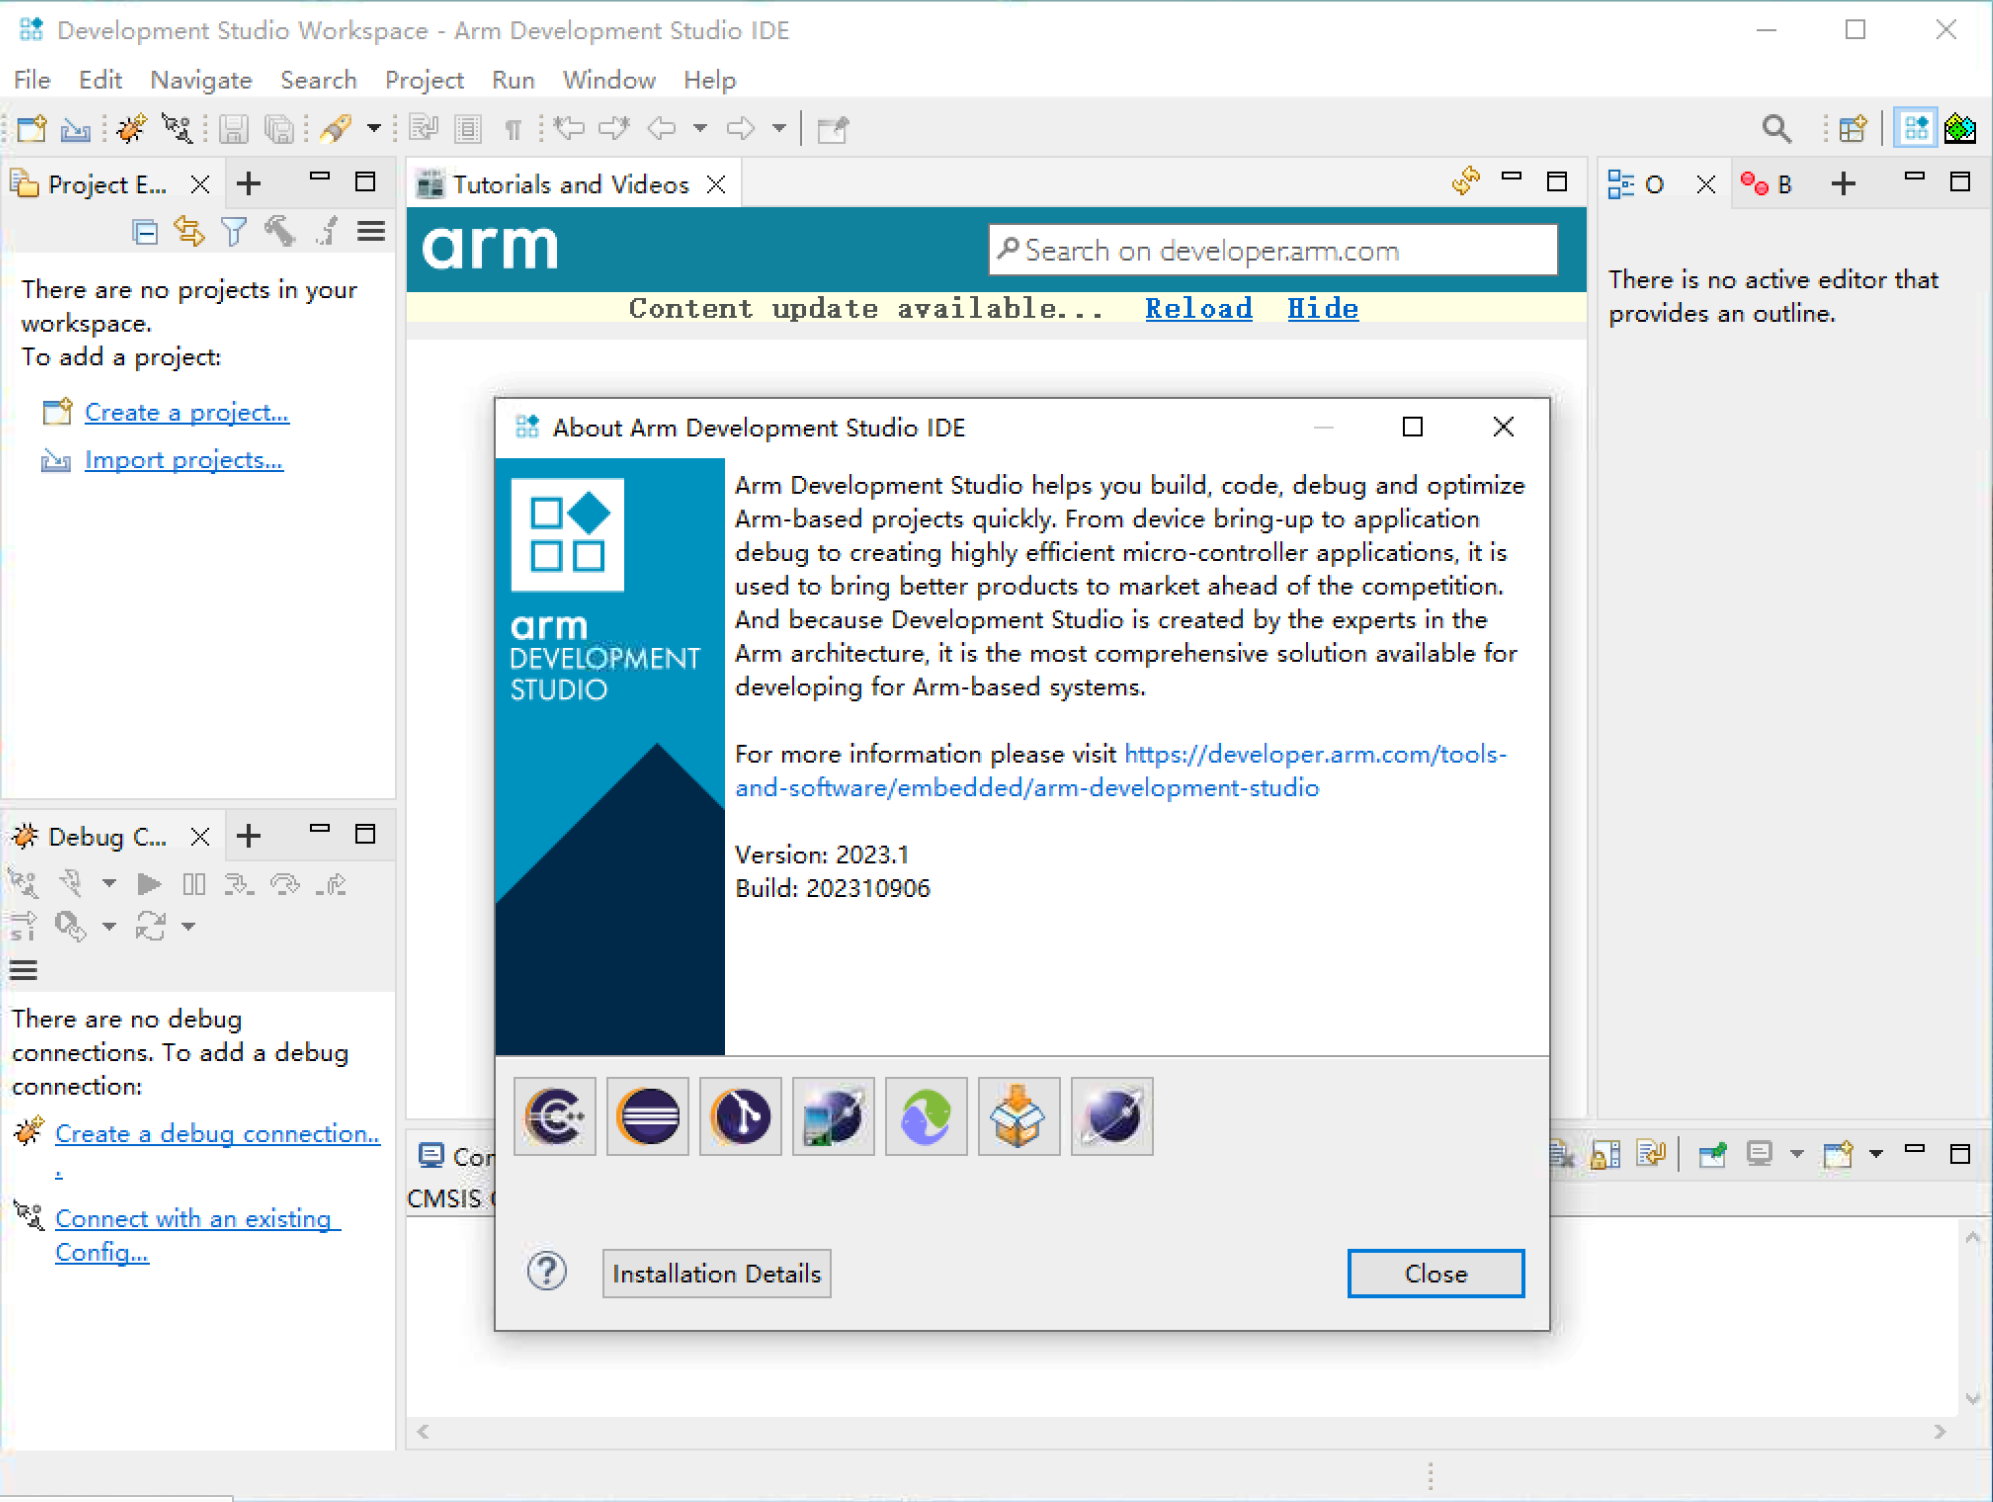Click the Installation Details button

tap(716, 1273)
